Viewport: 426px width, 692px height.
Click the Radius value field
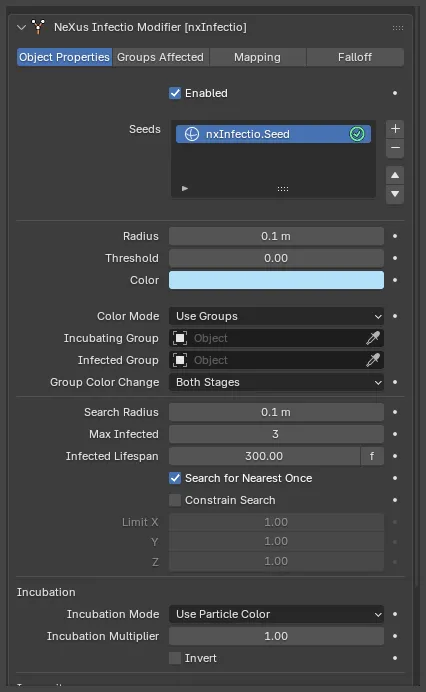pos(276,237)
